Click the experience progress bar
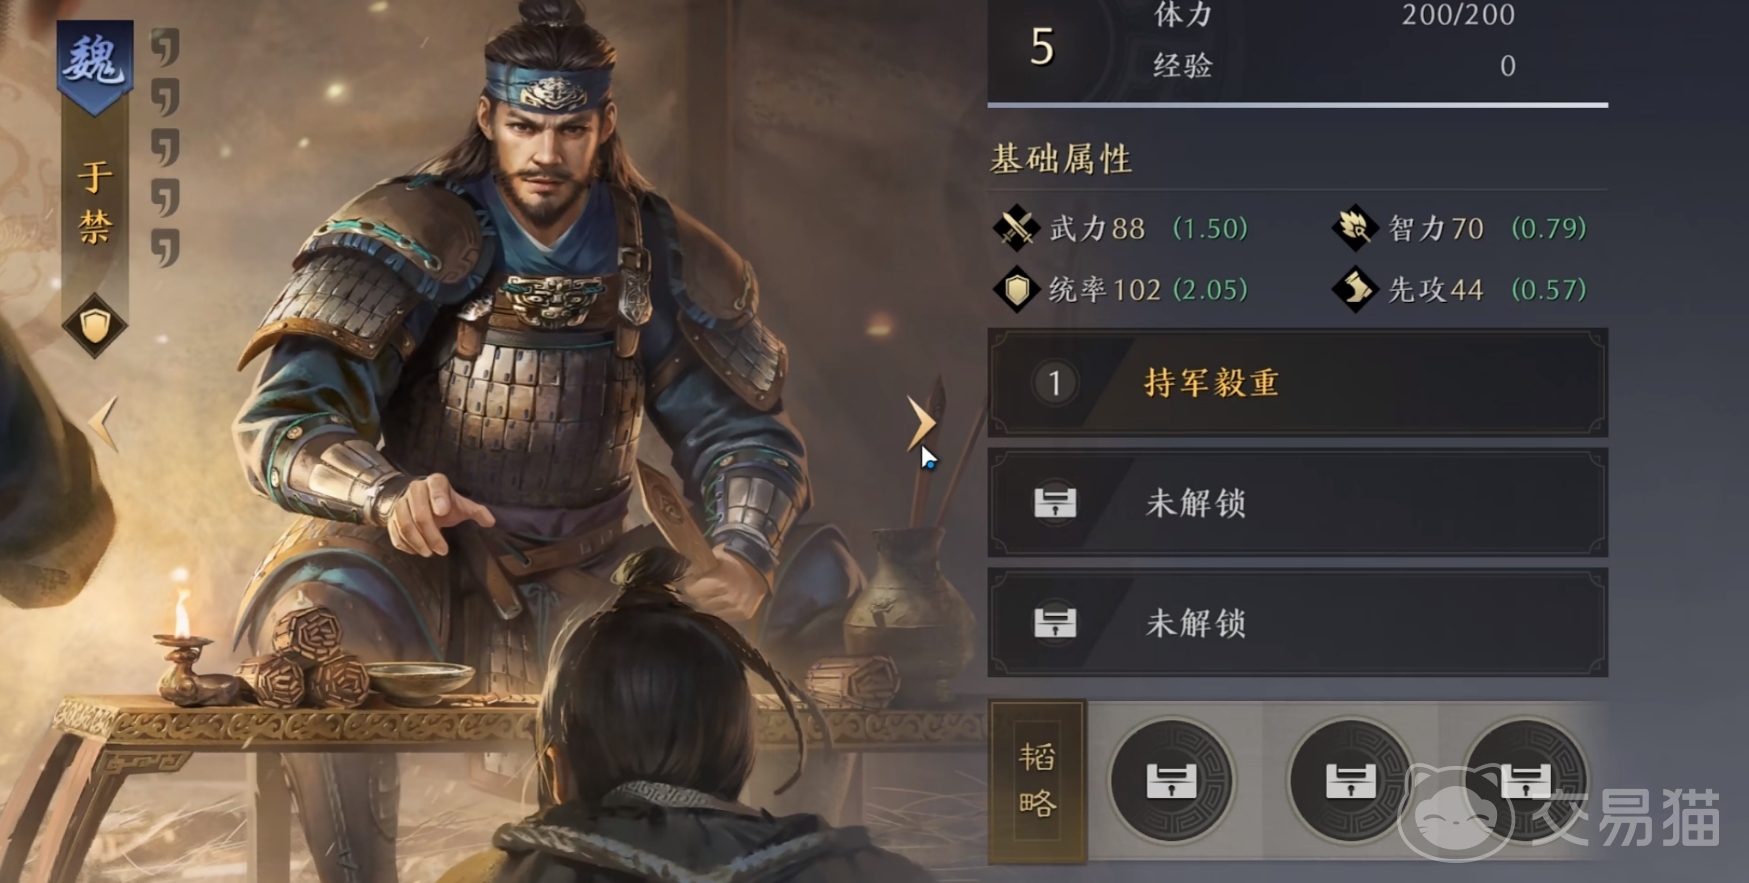 [x=1297, y=104]
